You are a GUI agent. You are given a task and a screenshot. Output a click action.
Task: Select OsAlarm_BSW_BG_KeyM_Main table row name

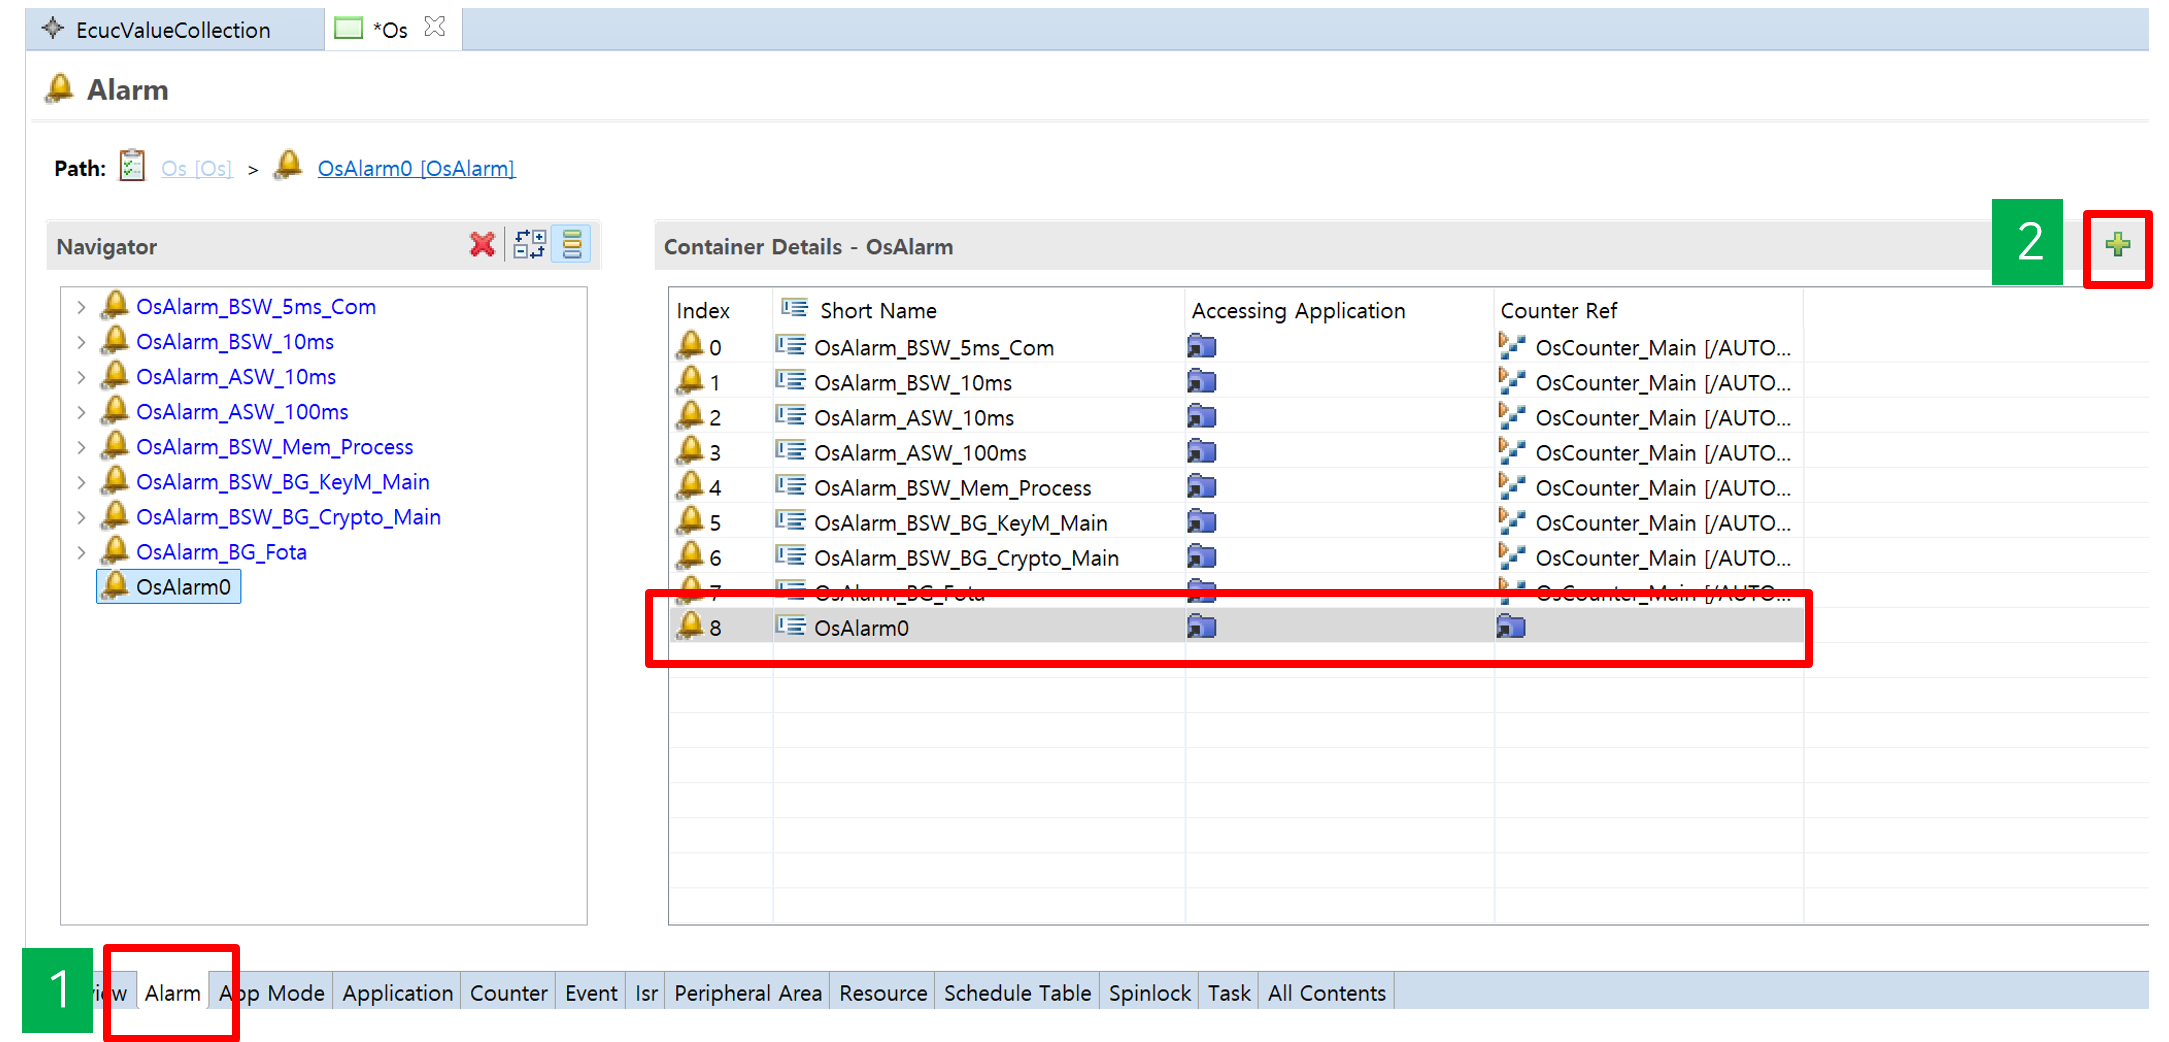pyautogui.click(x=960, y=523)
